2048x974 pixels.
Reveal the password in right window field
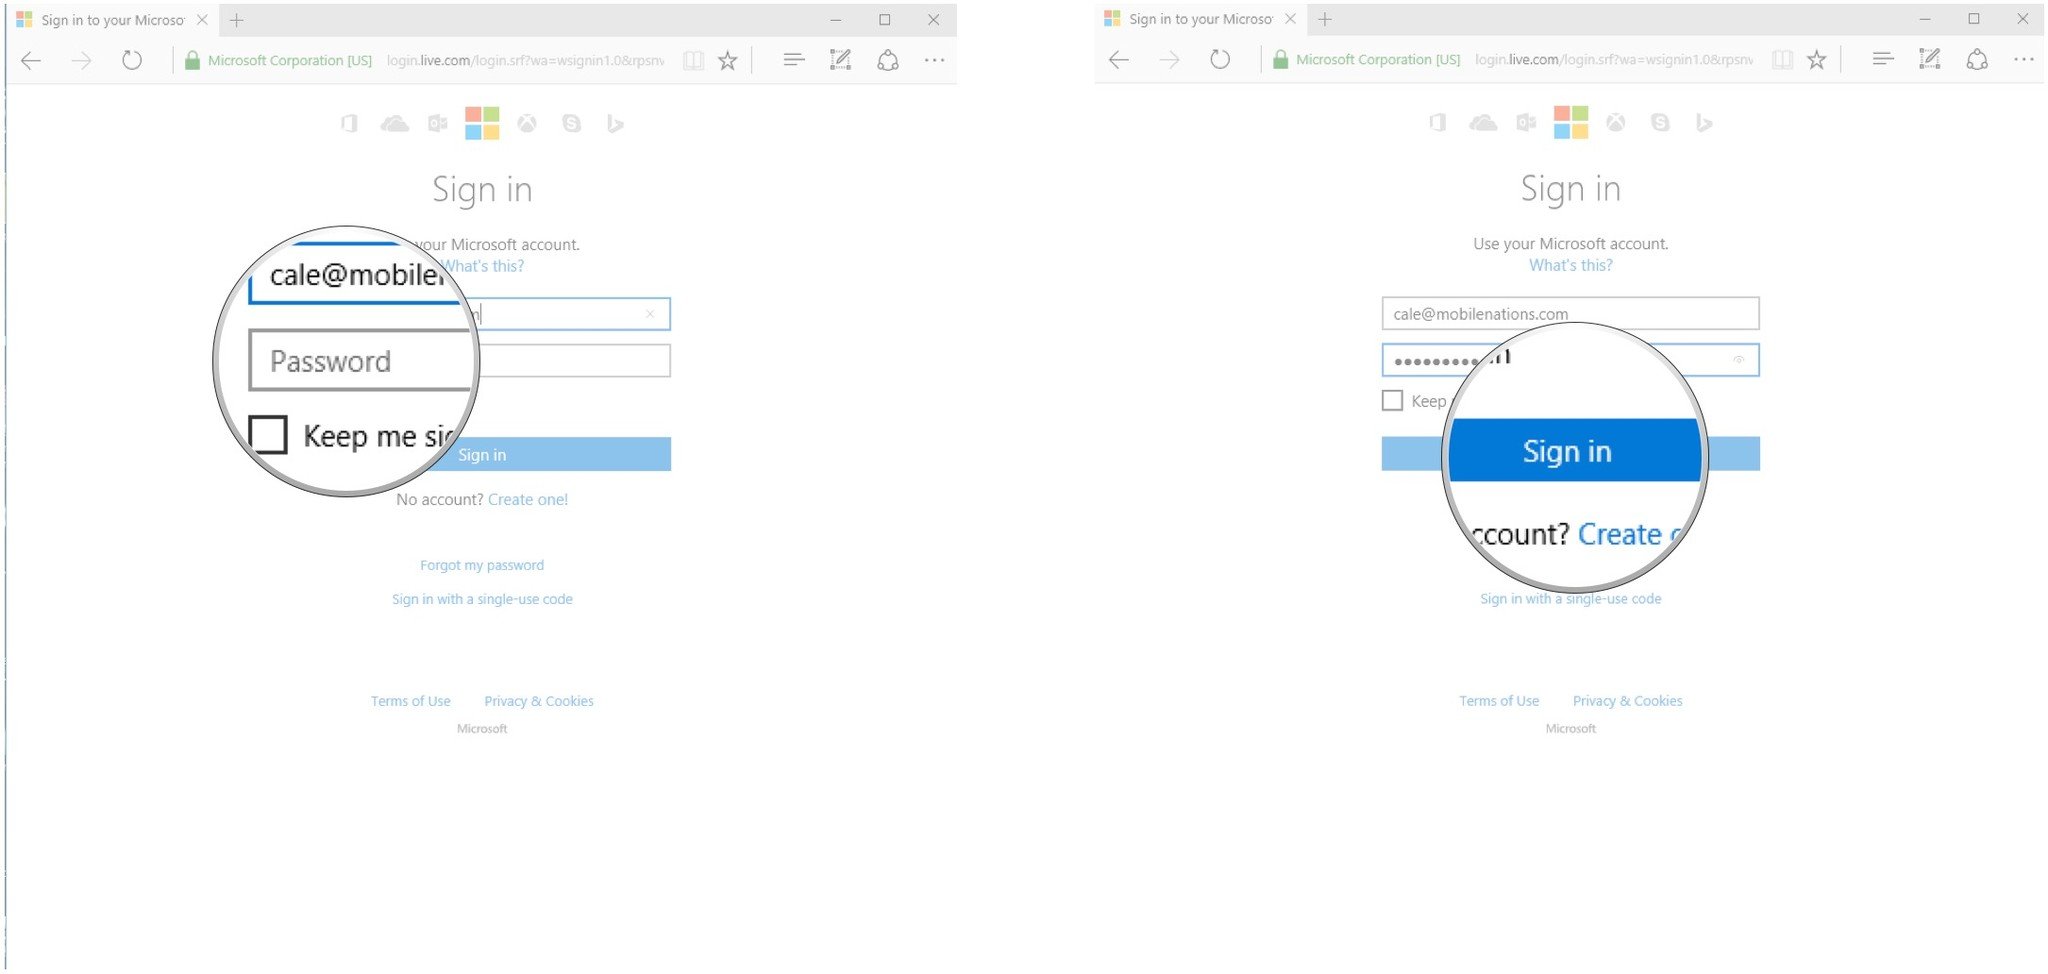click(1739, 360)
